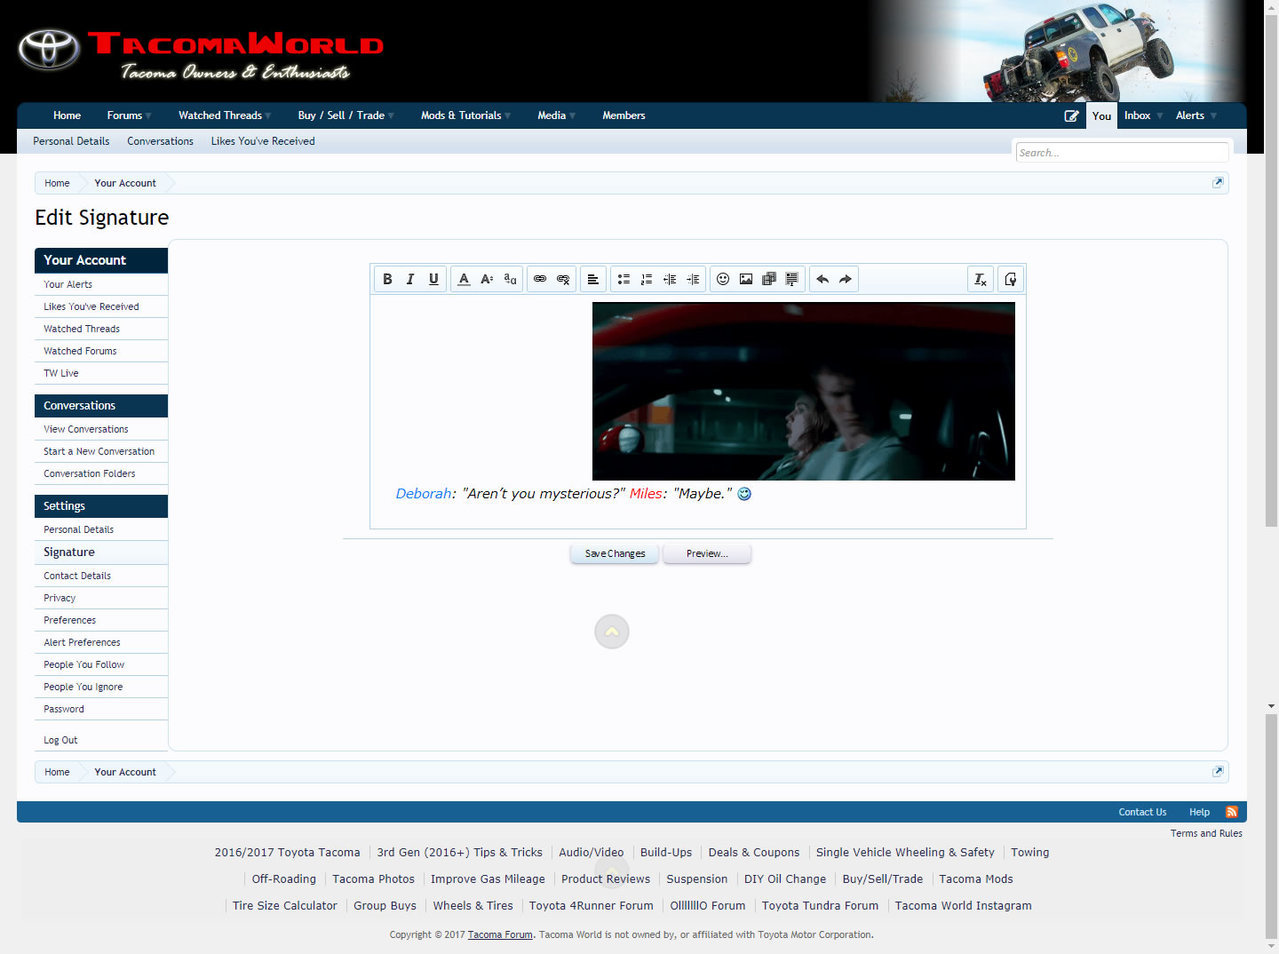The height and width of the screenshot is (954, 1279).
Task: Select the You tab
Action: point(1101,116)
